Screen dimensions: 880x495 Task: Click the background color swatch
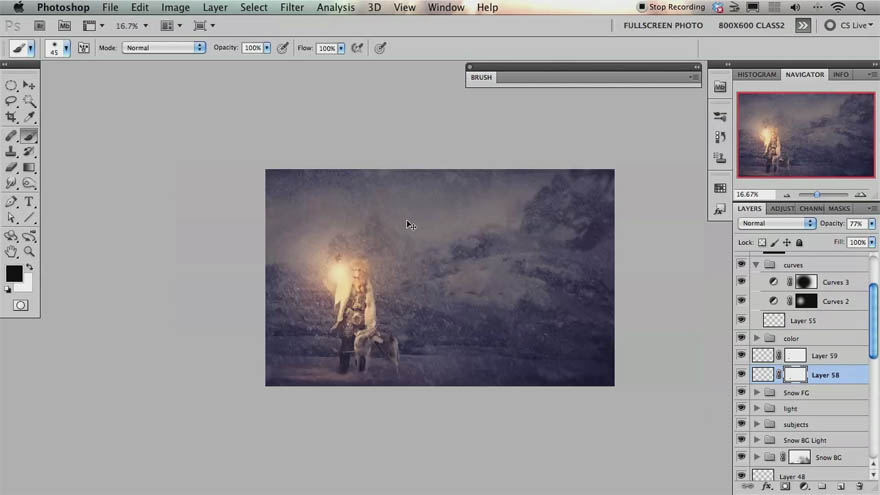[x=26, y=285]
